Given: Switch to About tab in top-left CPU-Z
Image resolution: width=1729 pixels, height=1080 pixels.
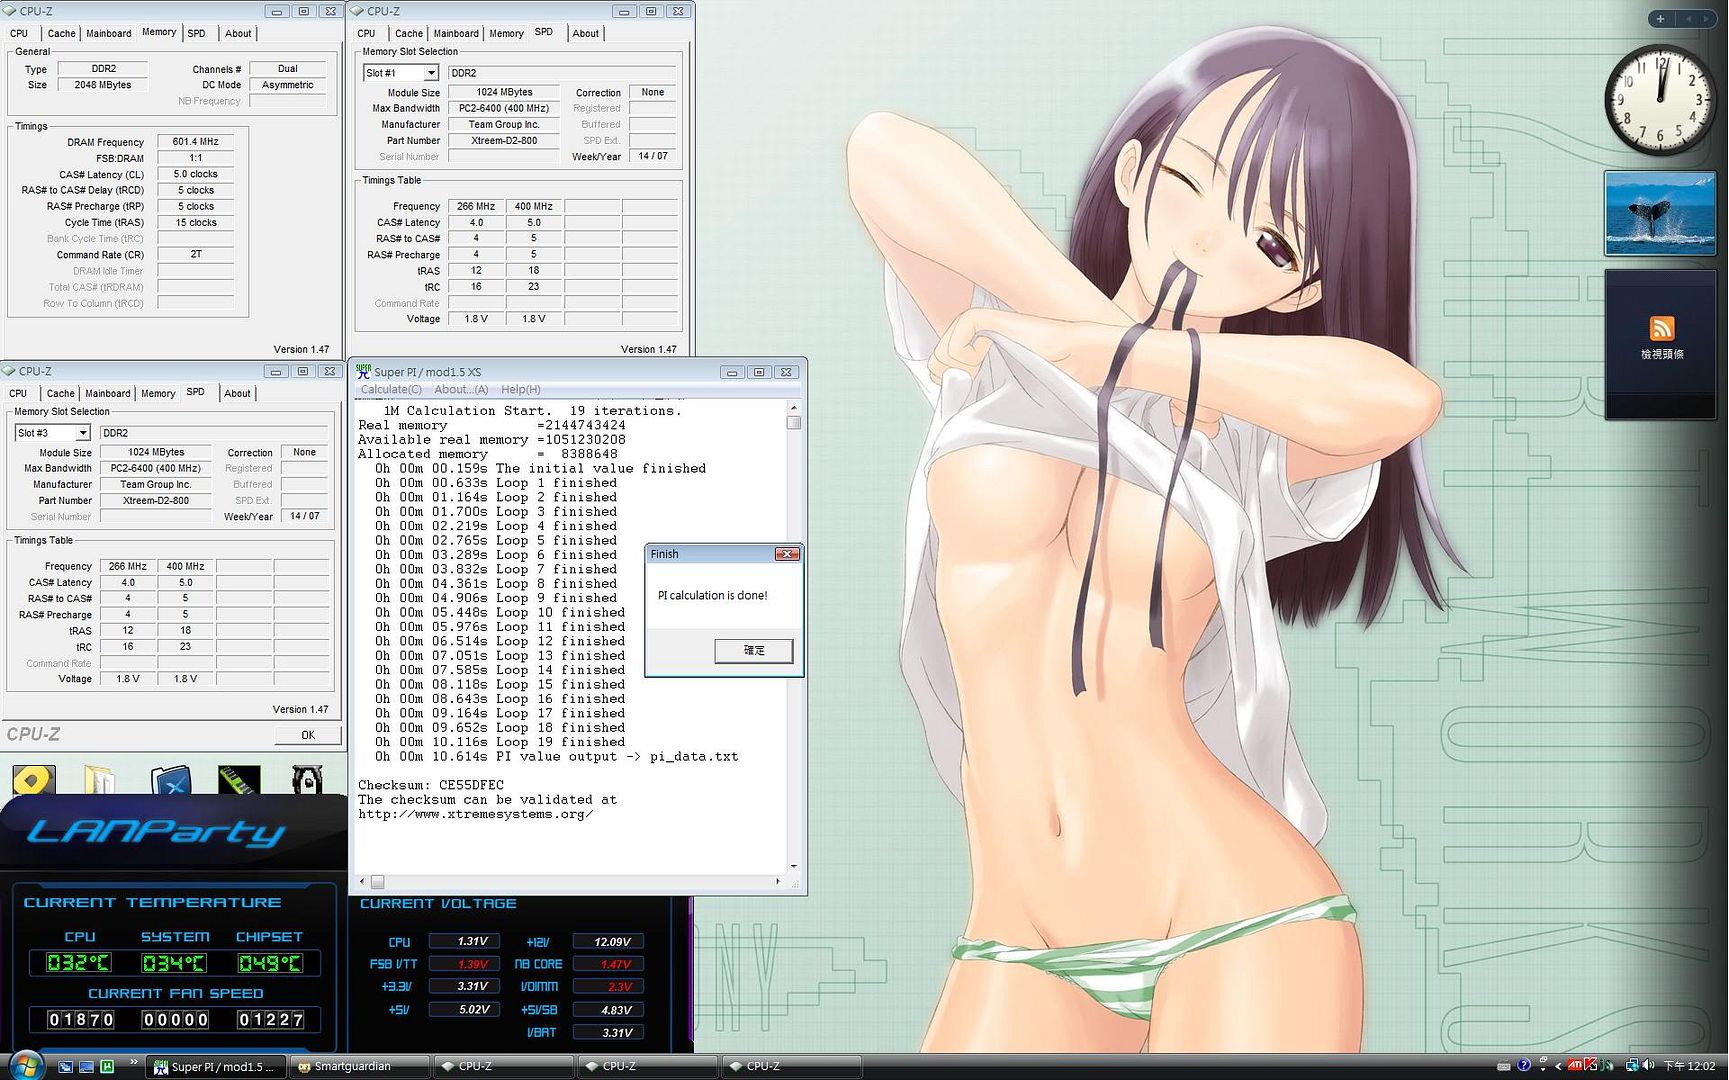Looking at the screenshot, I should pyautogui.click(x=238, y=33).
